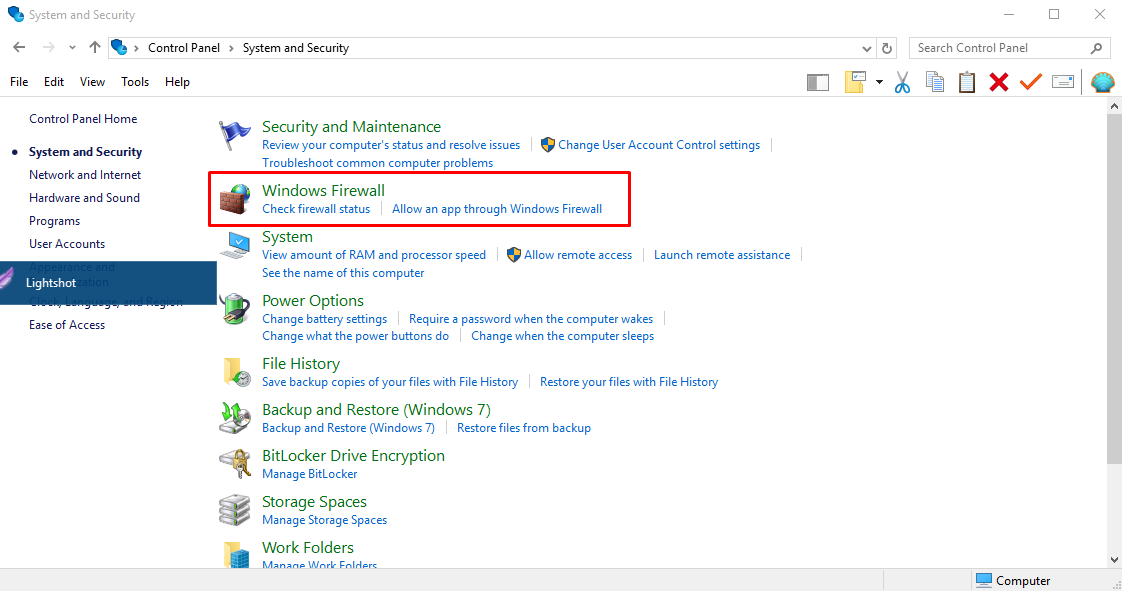Image resolution: width=1122 pixels, height=591 pixels.
Task: Click Change when the computer sleeps
Action: coord(562,336)
